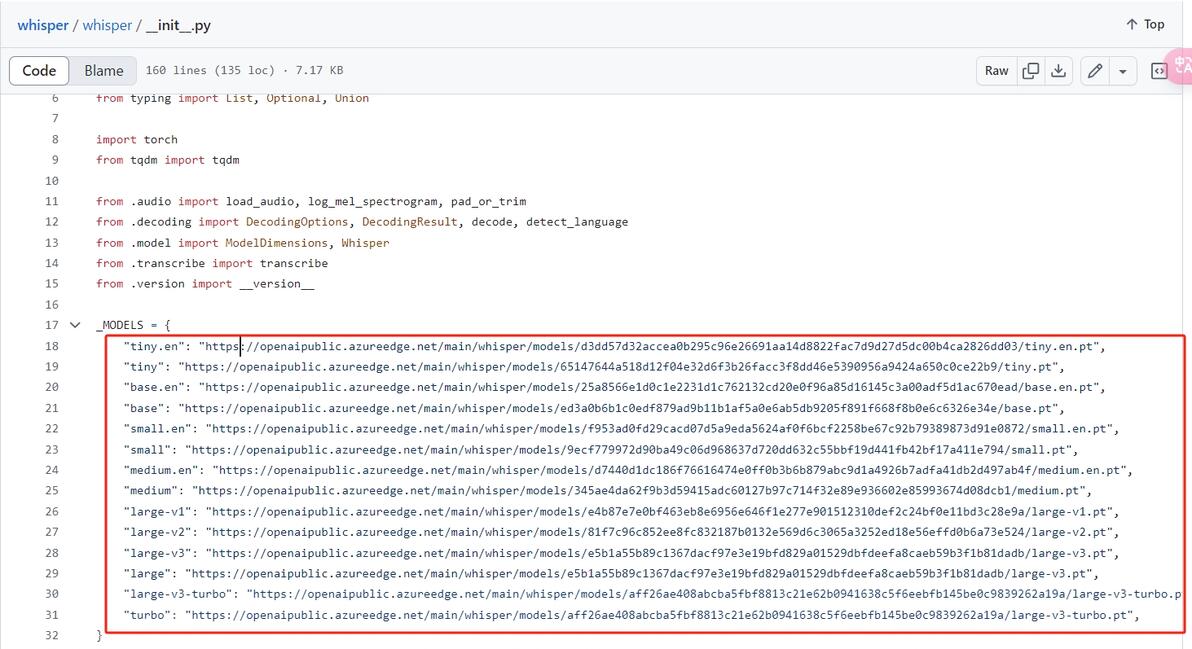The width and height of the screenshot is (1192, 649).
Task: Open the whisper folder breadcrumb
Action: [107, 25]
